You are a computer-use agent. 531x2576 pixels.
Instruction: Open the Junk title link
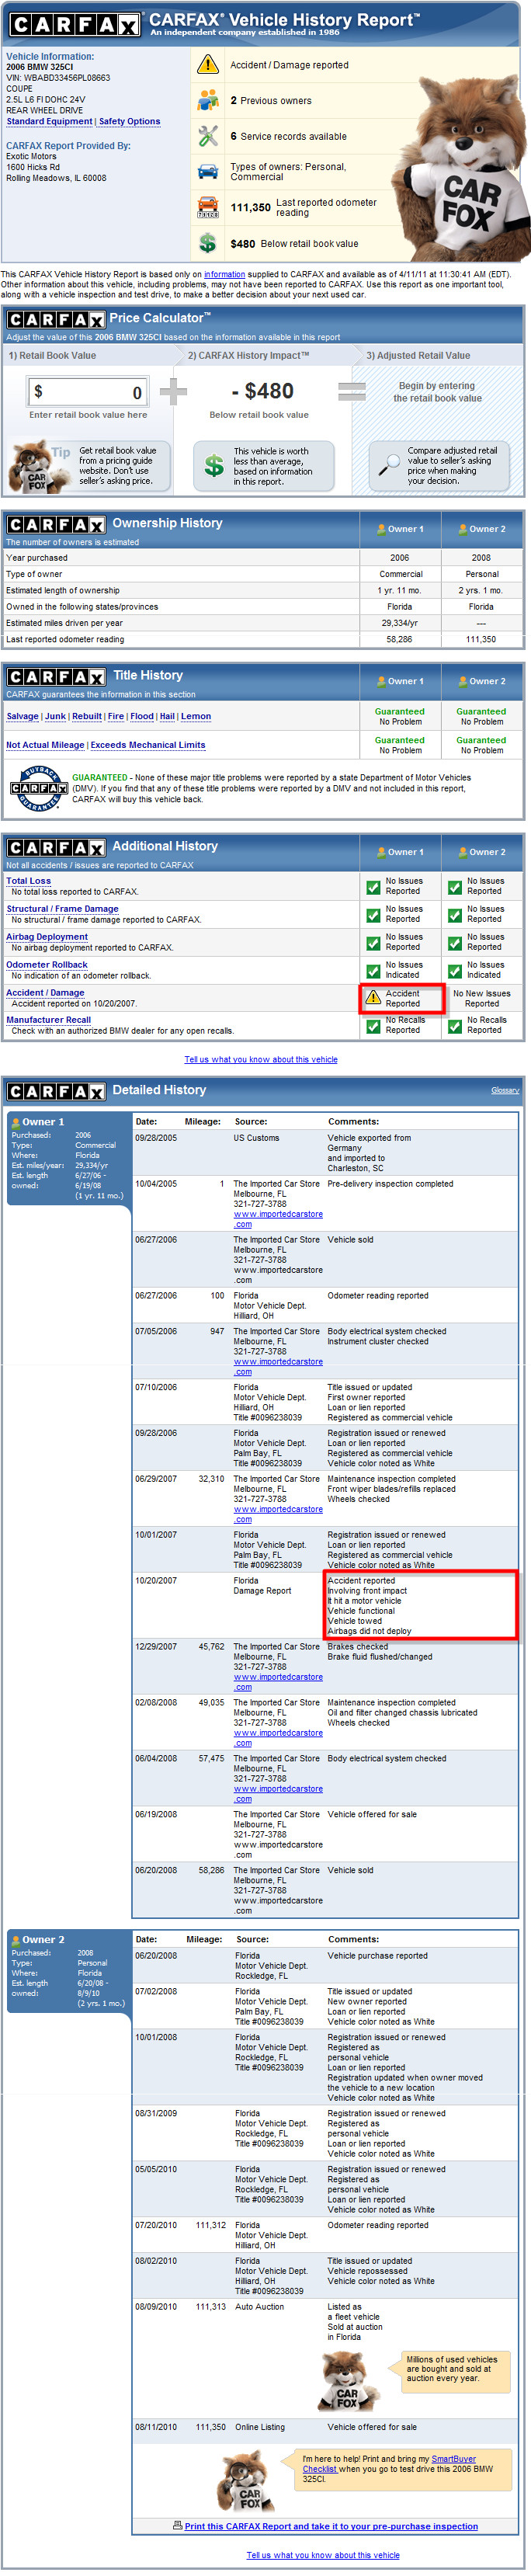(56, 717)
